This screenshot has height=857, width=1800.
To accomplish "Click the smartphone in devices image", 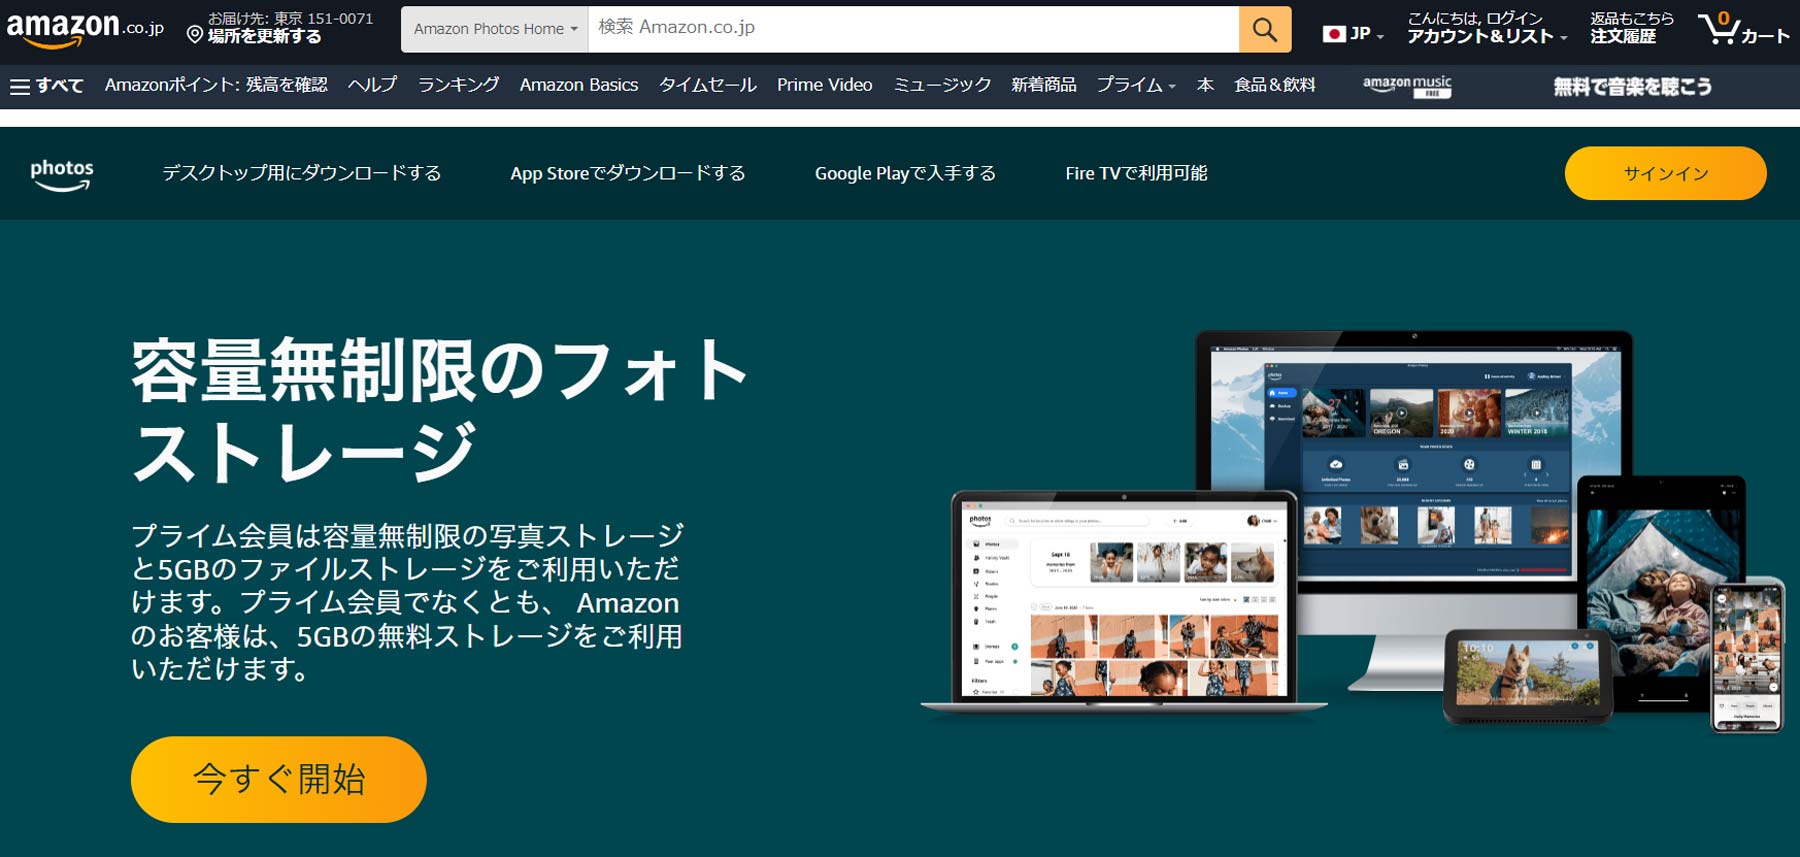I will pyautogui.click(x=1747, y=656).
